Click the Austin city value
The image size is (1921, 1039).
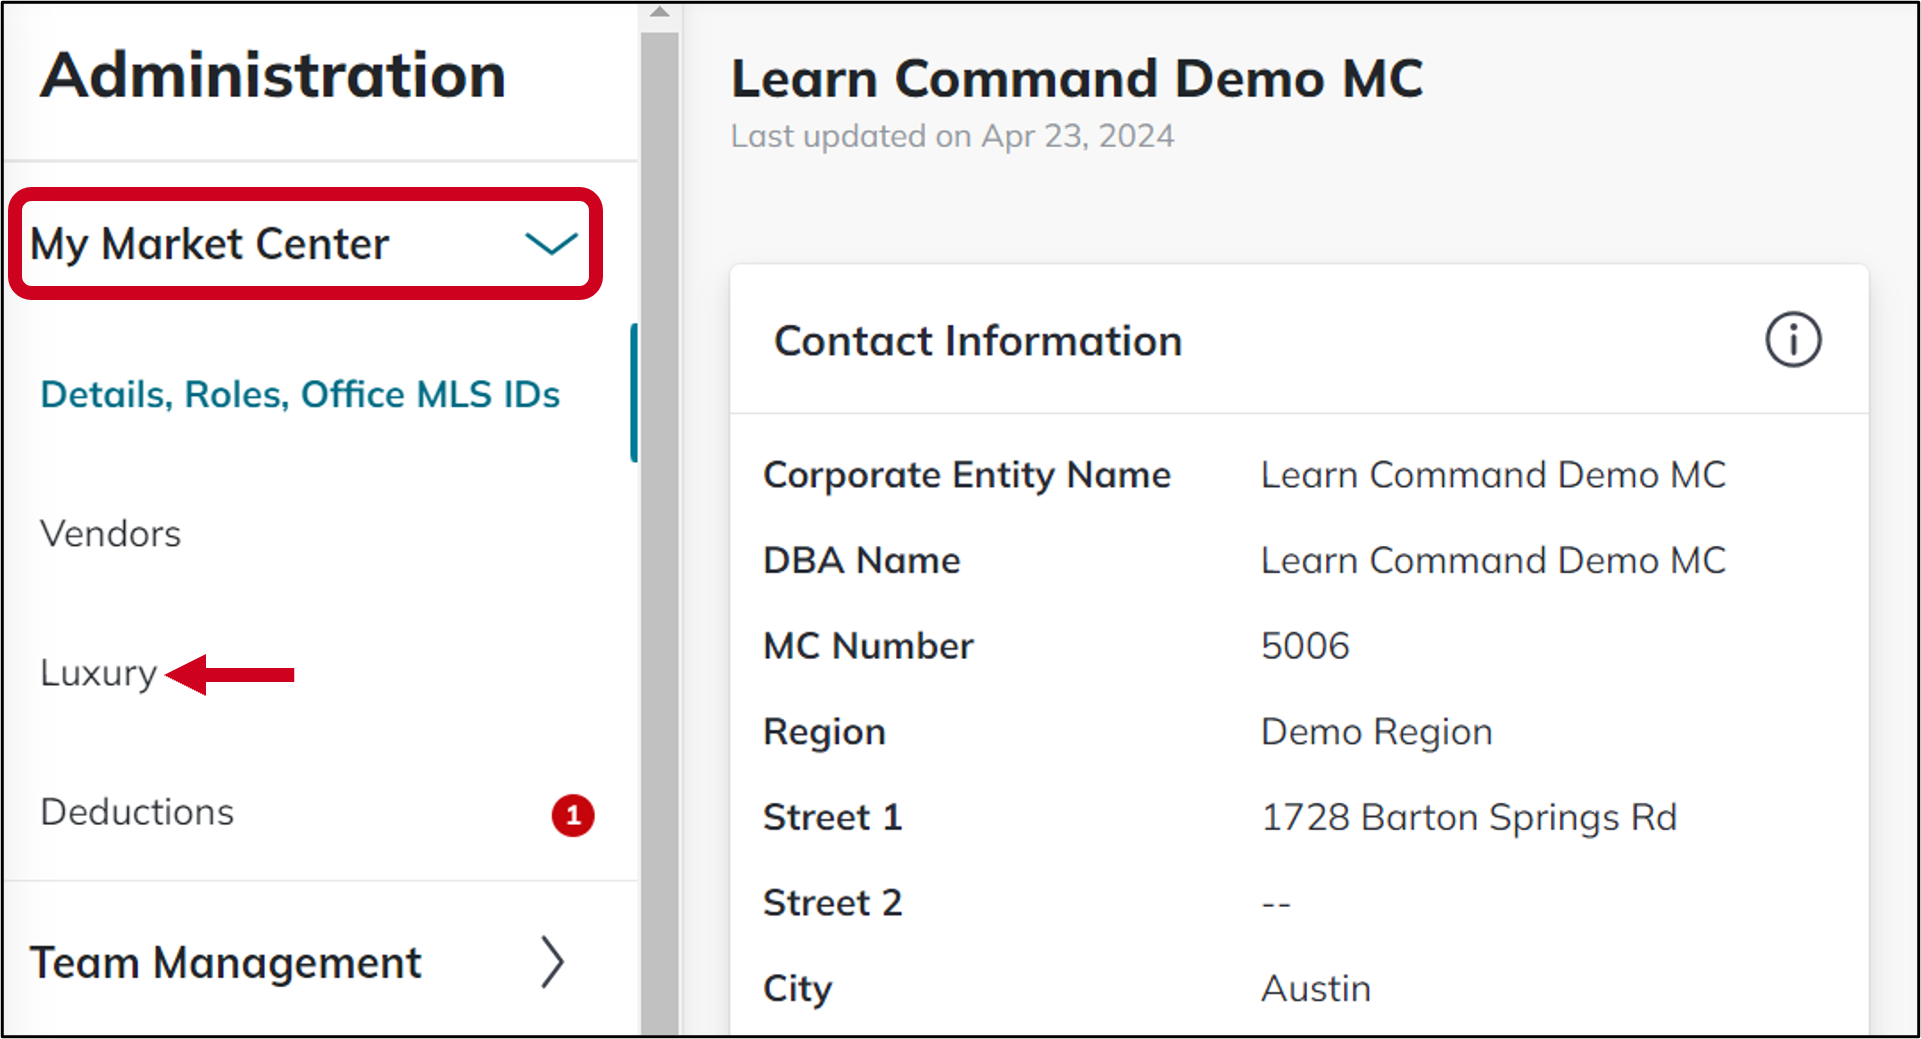pos(1316,988)
